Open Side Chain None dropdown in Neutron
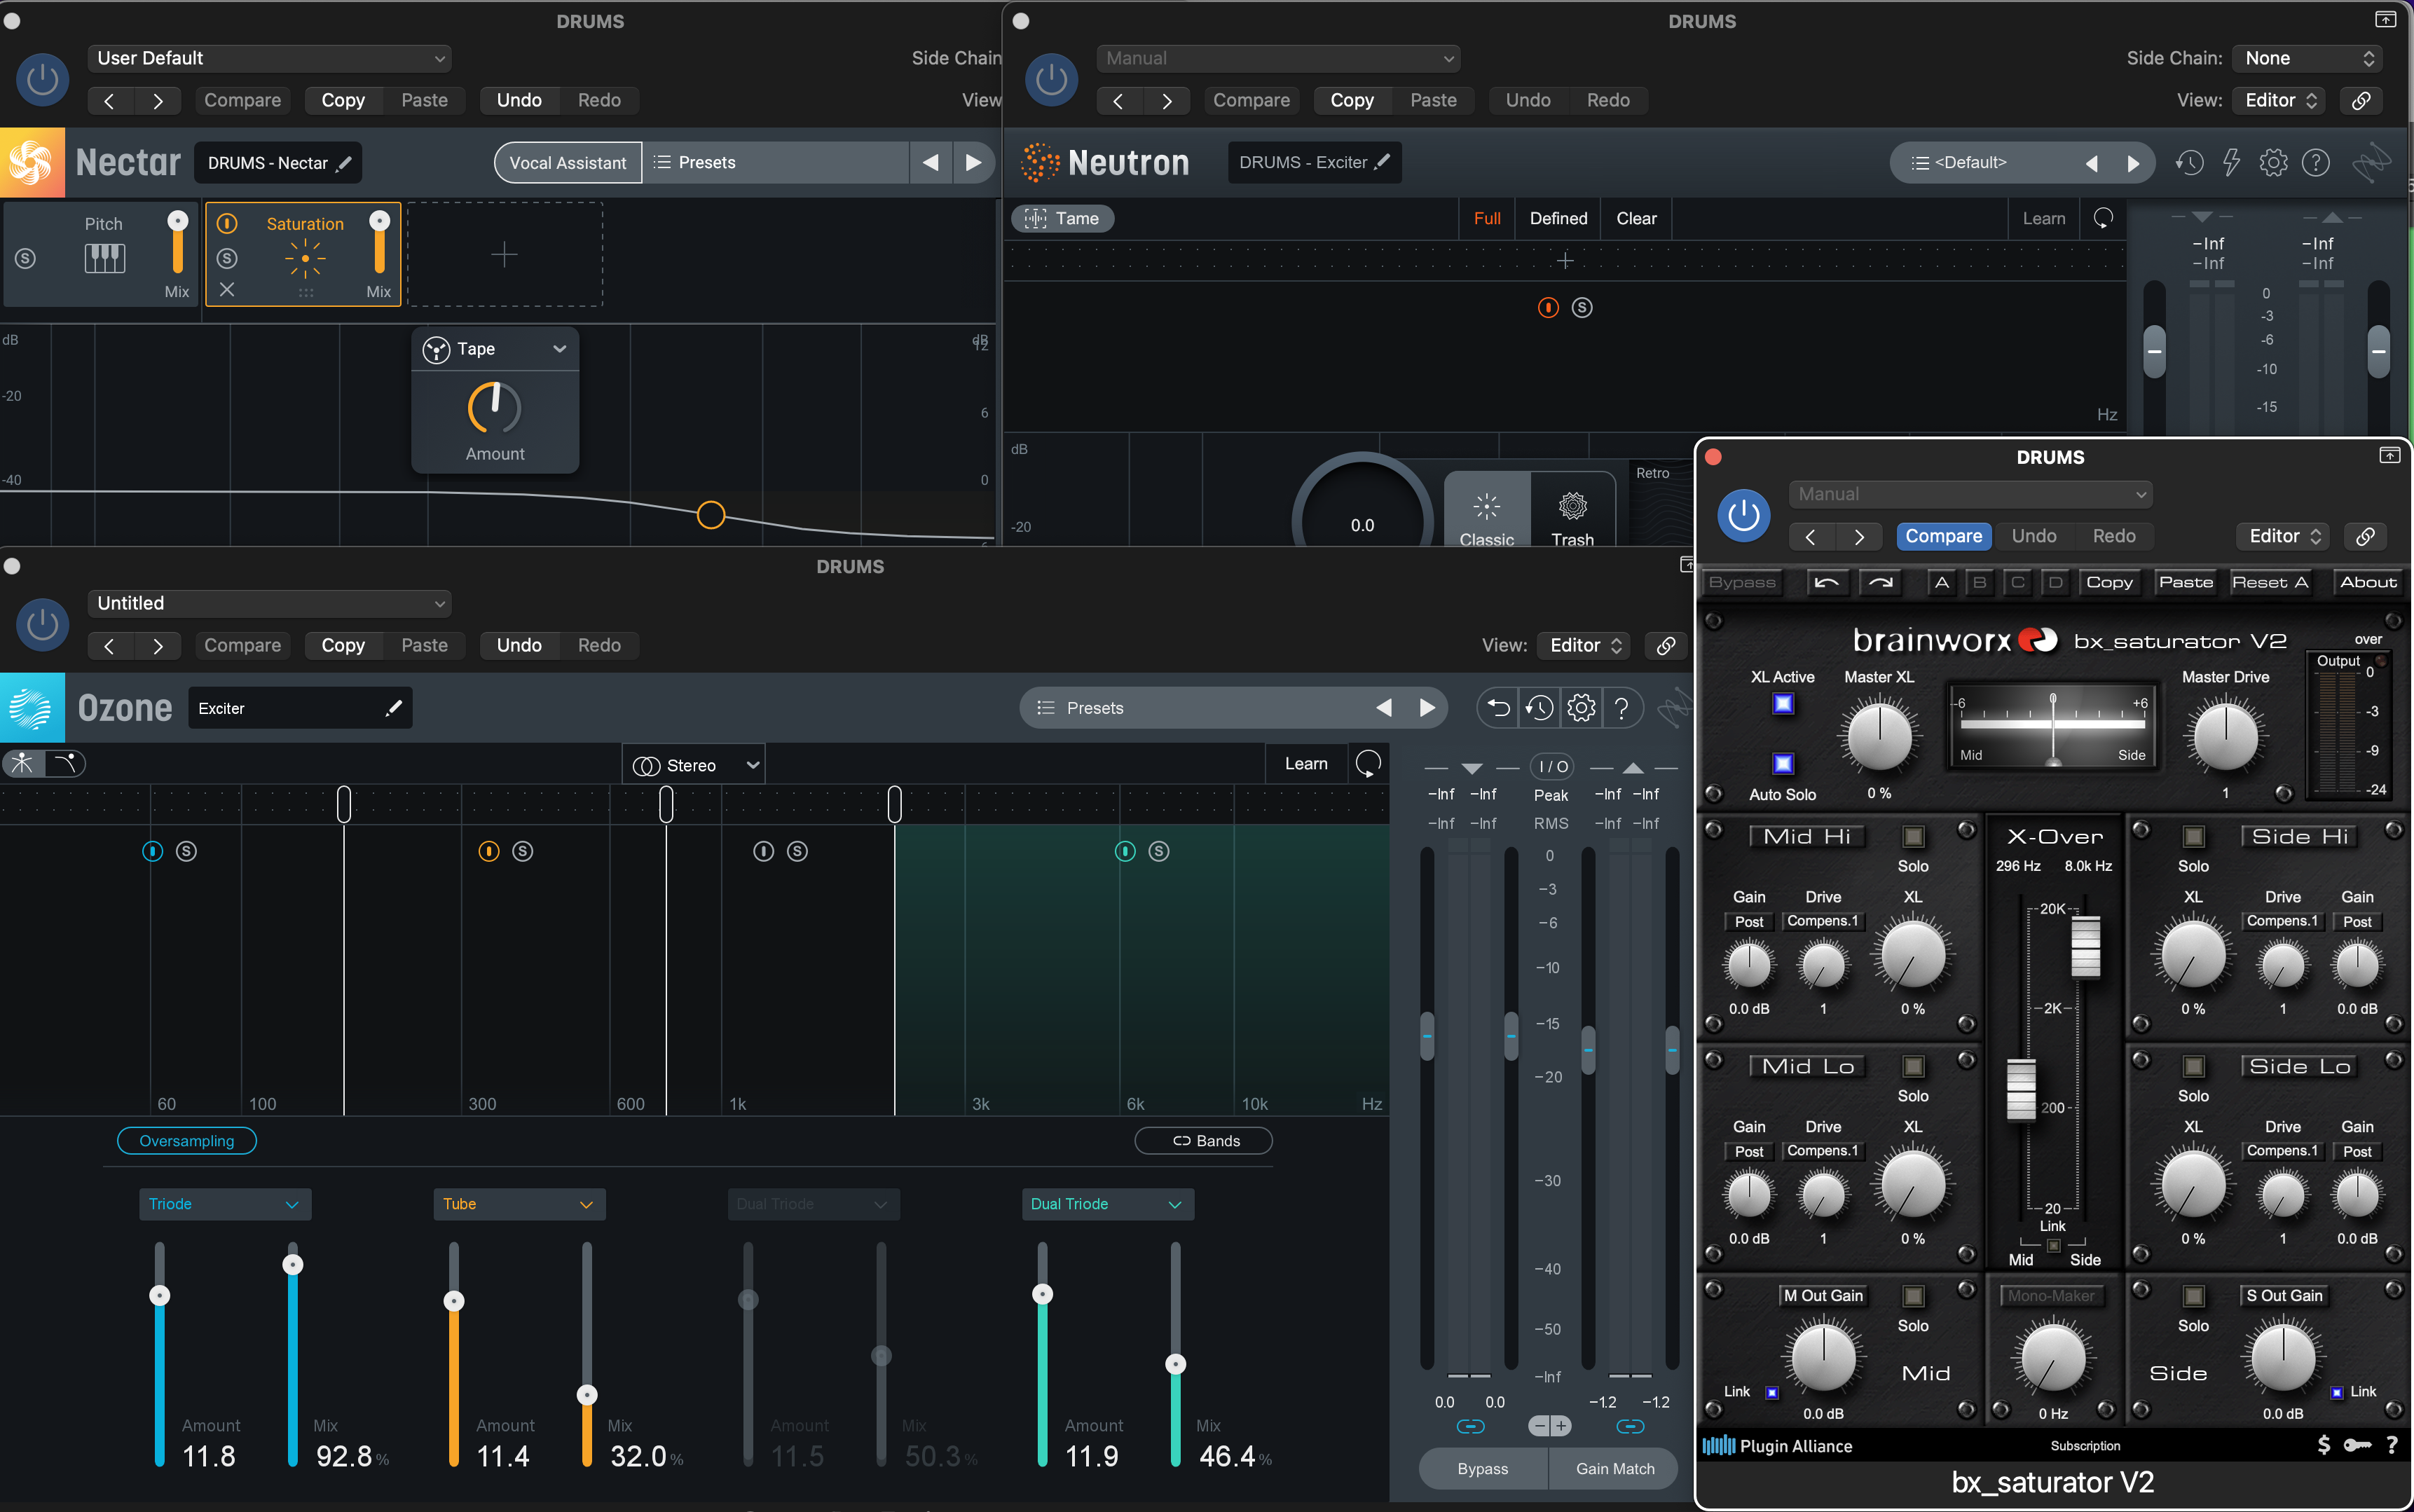Screen dimensions: 2414x1512 [2308, 58]
